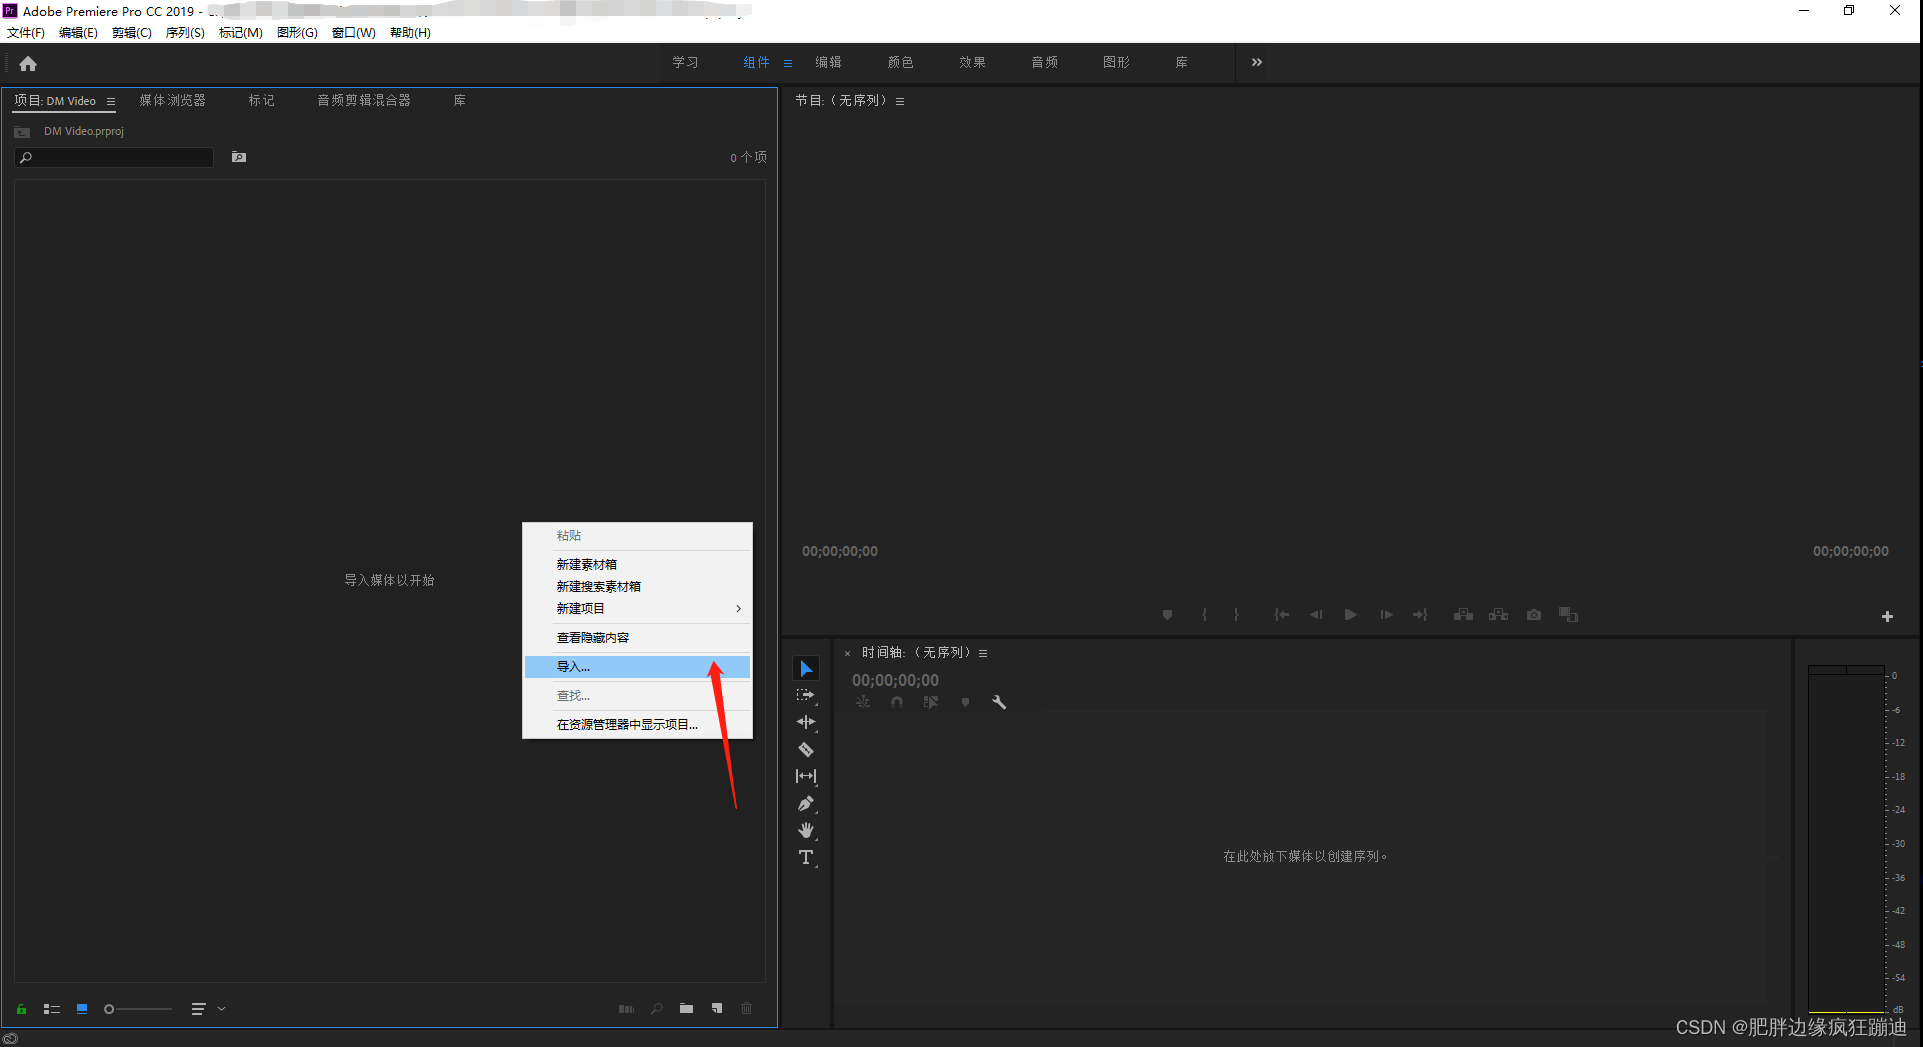Open the File menu
The height and width of the screenshot is (1047, 1923).
pyautogui.click(x=26, y=33)
